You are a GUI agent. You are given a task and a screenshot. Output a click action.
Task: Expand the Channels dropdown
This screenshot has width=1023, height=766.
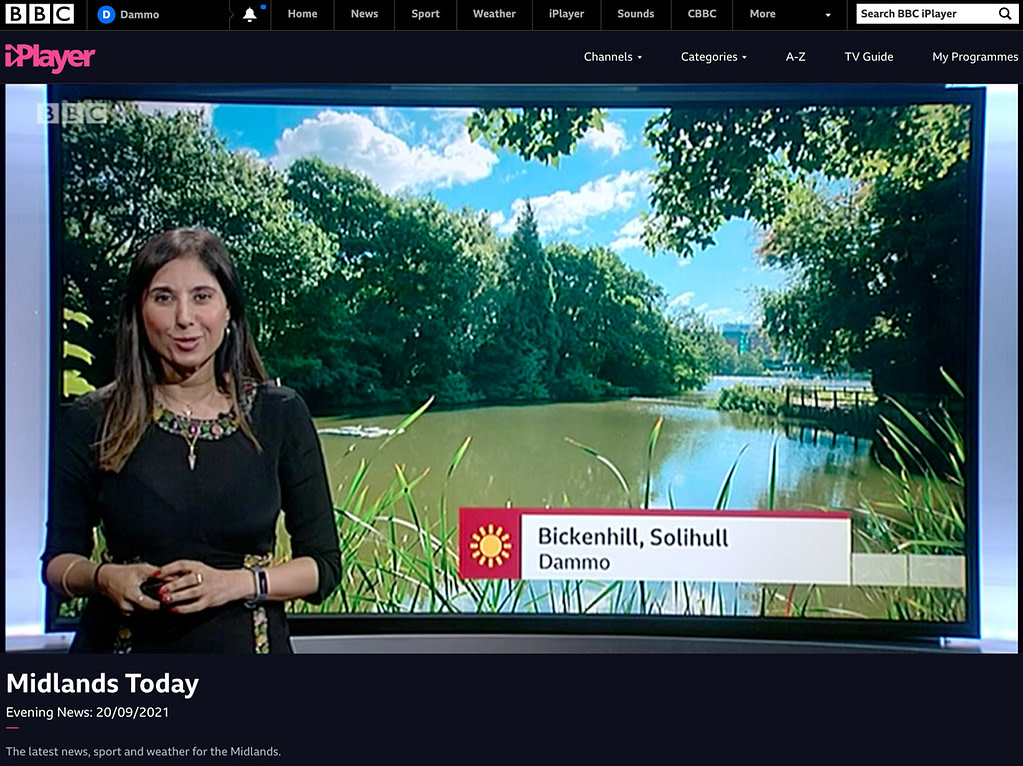pos(613,57)
